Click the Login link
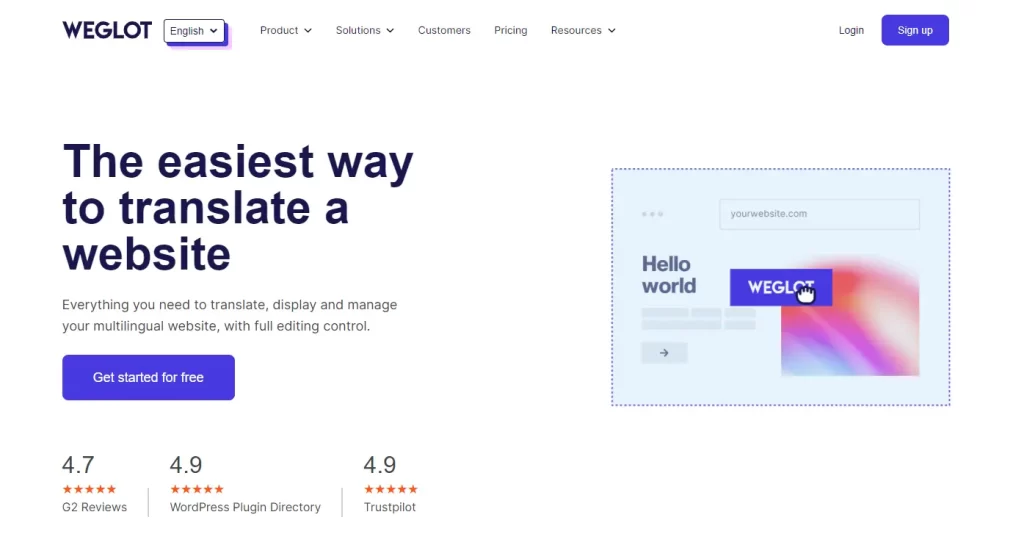 (x=851, y=30)
